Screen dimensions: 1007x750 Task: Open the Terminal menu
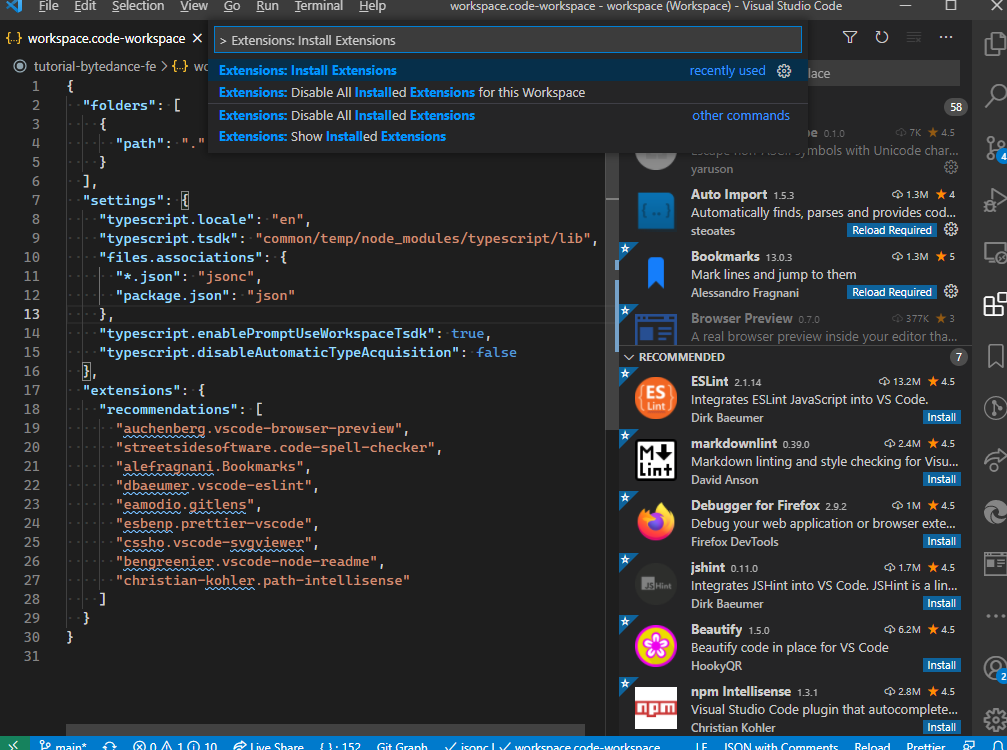click(x=319, y=6)
